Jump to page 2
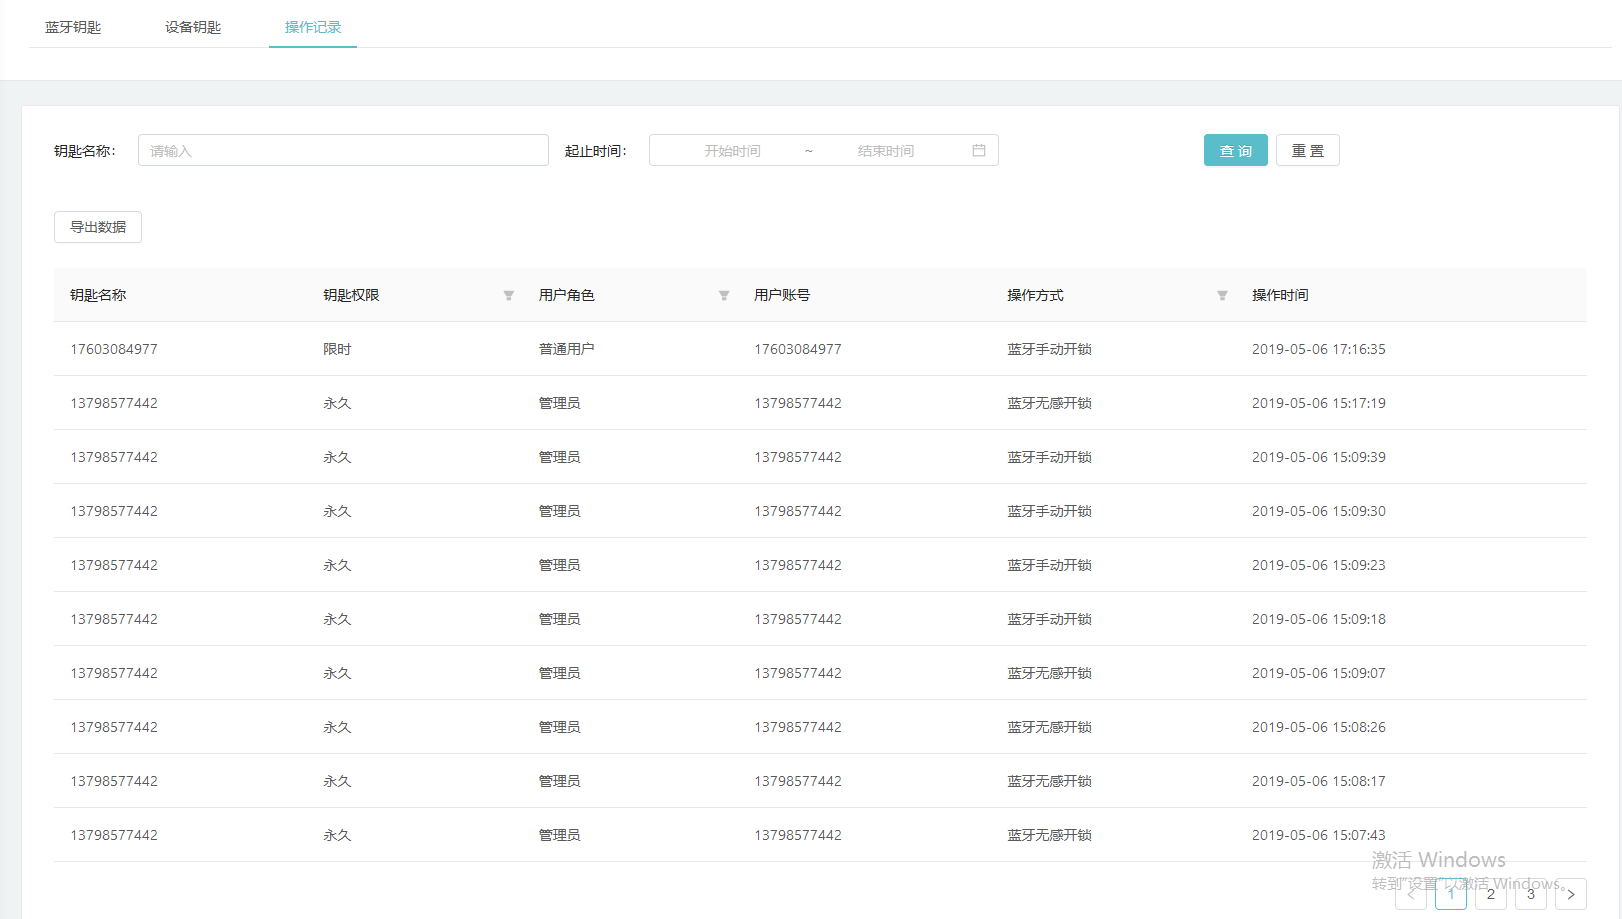This screenshot has height=919, width=1622. pyautogui.click(x=1491, y=894)
